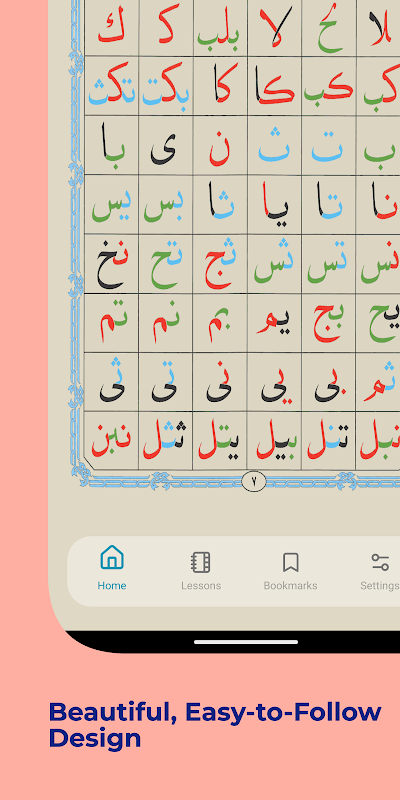Tap the Home tab icon

[112, 558]
